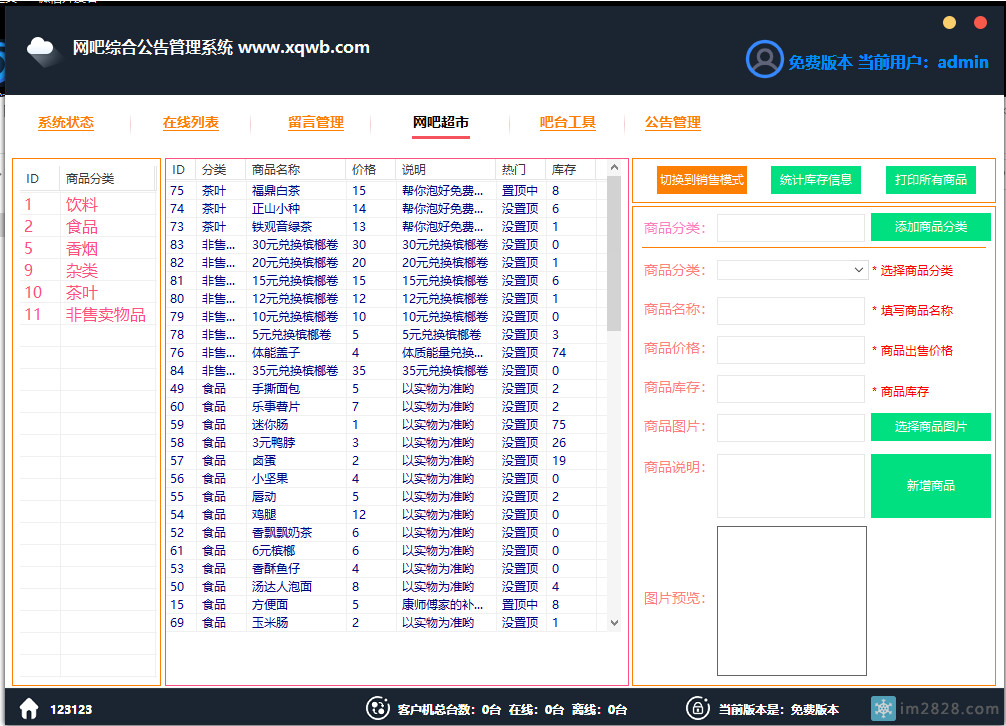Click the admin user avatar icon

(764, 60)
